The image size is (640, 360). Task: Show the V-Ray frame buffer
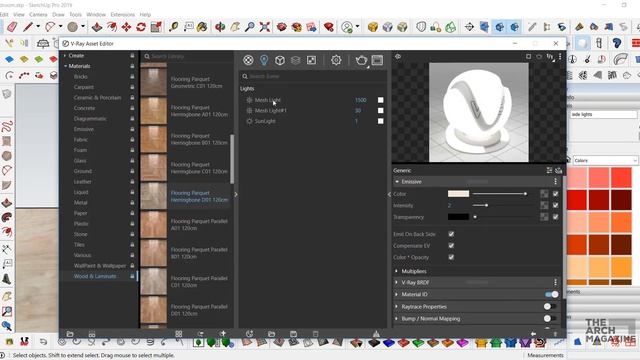coord(377,60)
